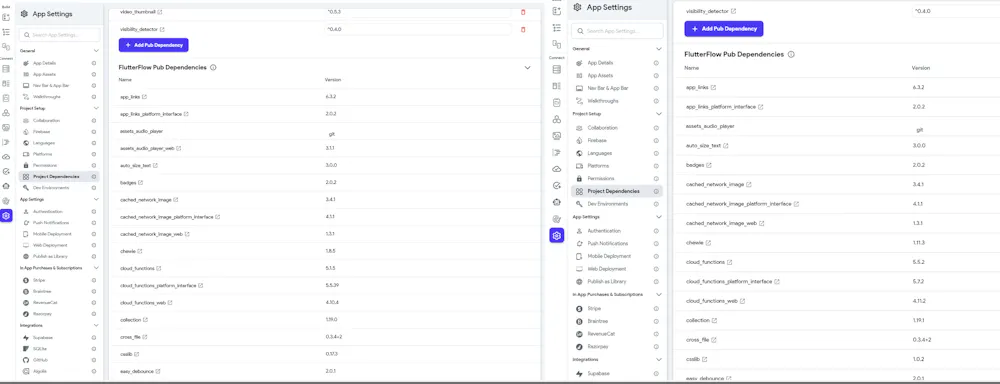Collapse In App Purchases & Subscriptions, left window
The height and width of the screenshot is (384, 1000).
tap(96, 268)
